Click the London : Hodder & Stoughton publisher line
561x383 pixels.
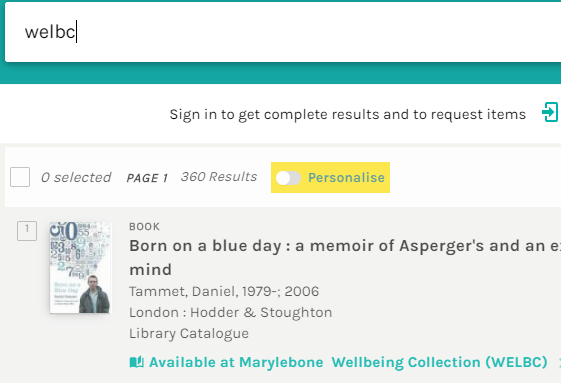coord(230,312)
